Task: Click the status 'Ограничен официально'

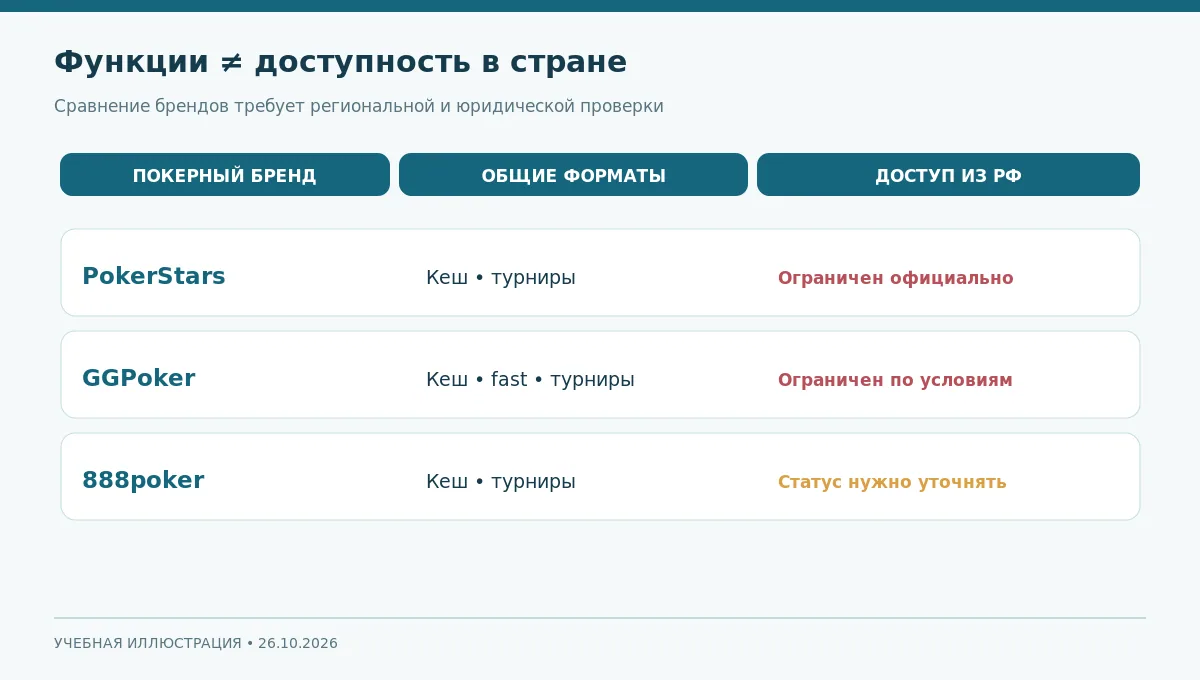Action: click(x=896, y=278)
